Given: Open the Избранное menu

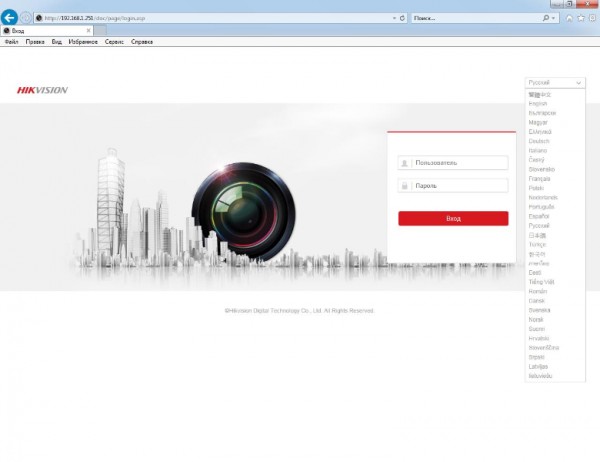Looking at the screenshot, I should pos(83,42).
